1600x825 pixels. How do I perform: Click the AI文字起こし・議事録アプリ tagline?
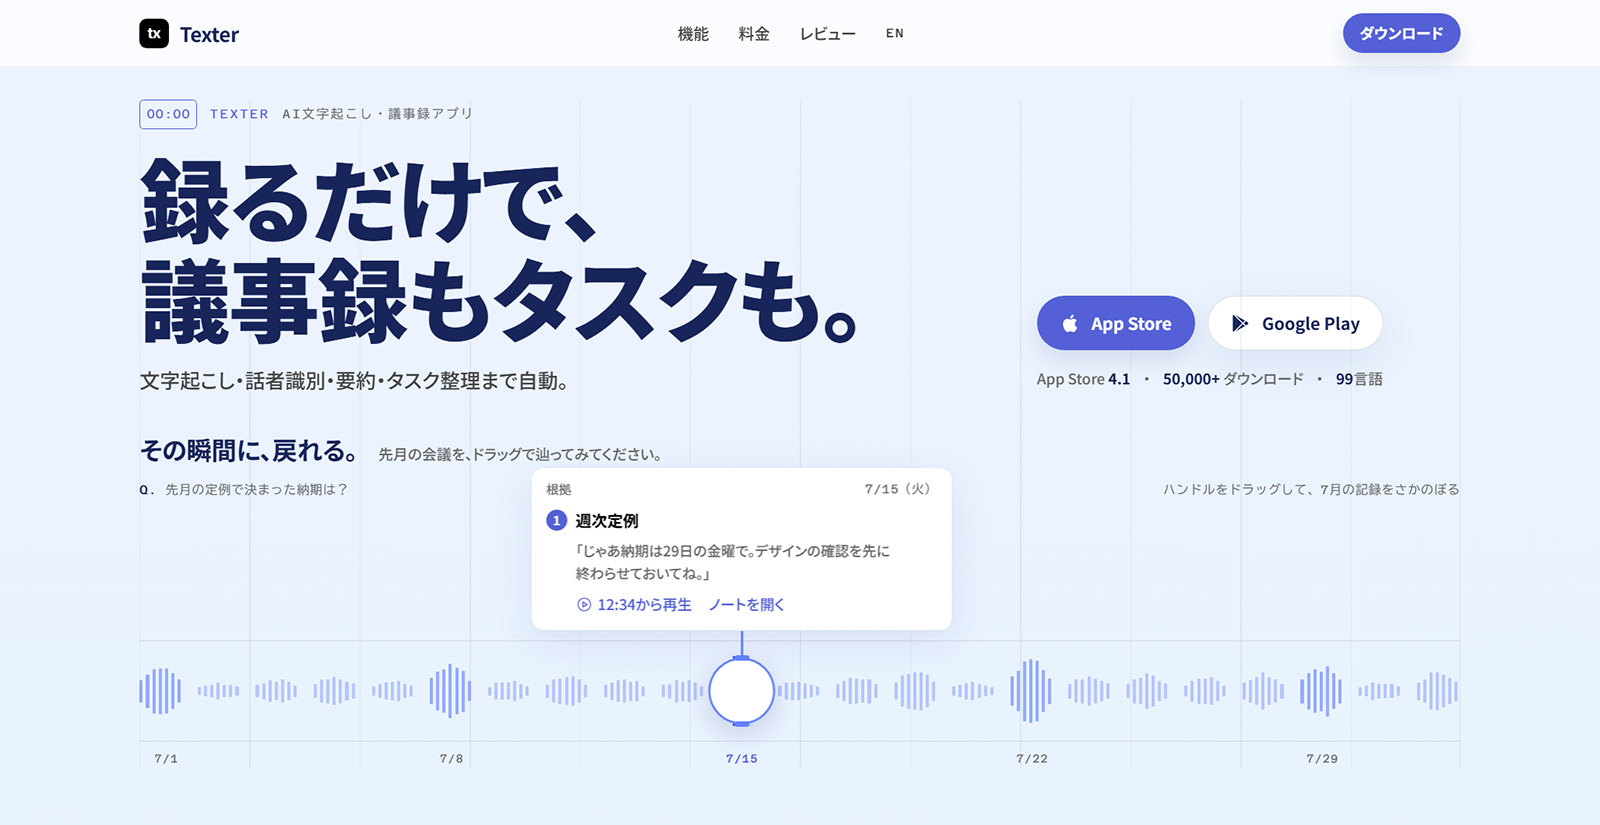pos(377,114)
